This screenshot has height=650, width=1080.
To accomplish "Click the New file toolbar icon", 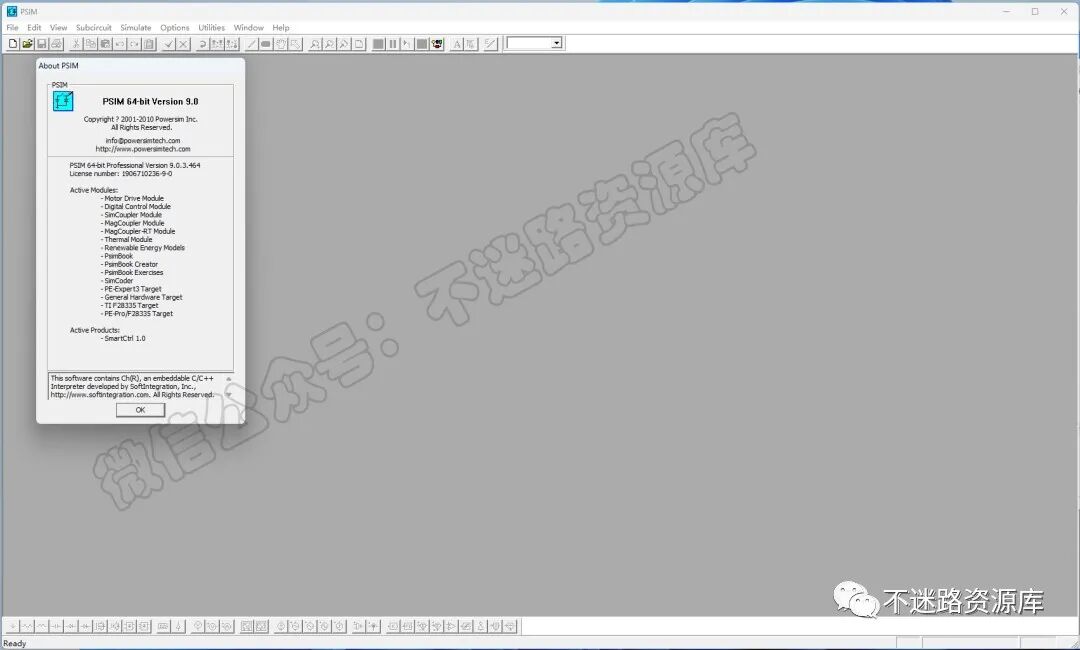I will click(x=12, y=43).
